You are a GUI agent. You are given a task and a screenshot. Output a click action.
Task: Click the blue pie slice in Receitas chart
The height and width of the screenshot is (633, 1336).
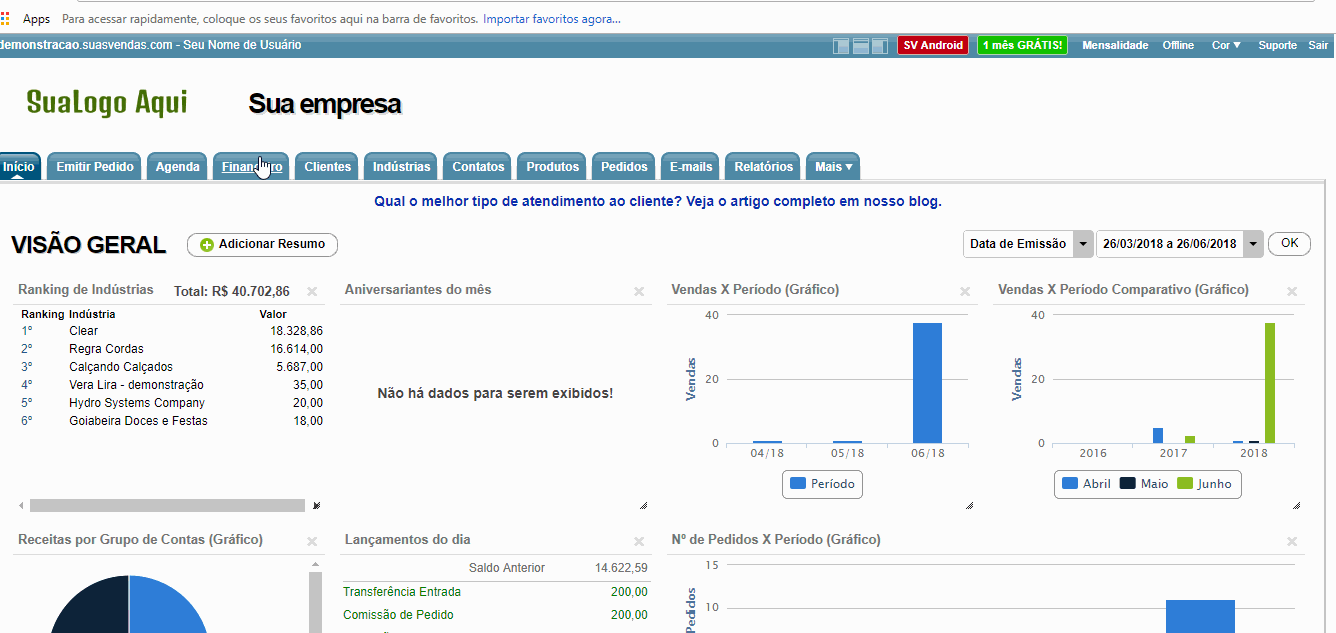[165, 608]
